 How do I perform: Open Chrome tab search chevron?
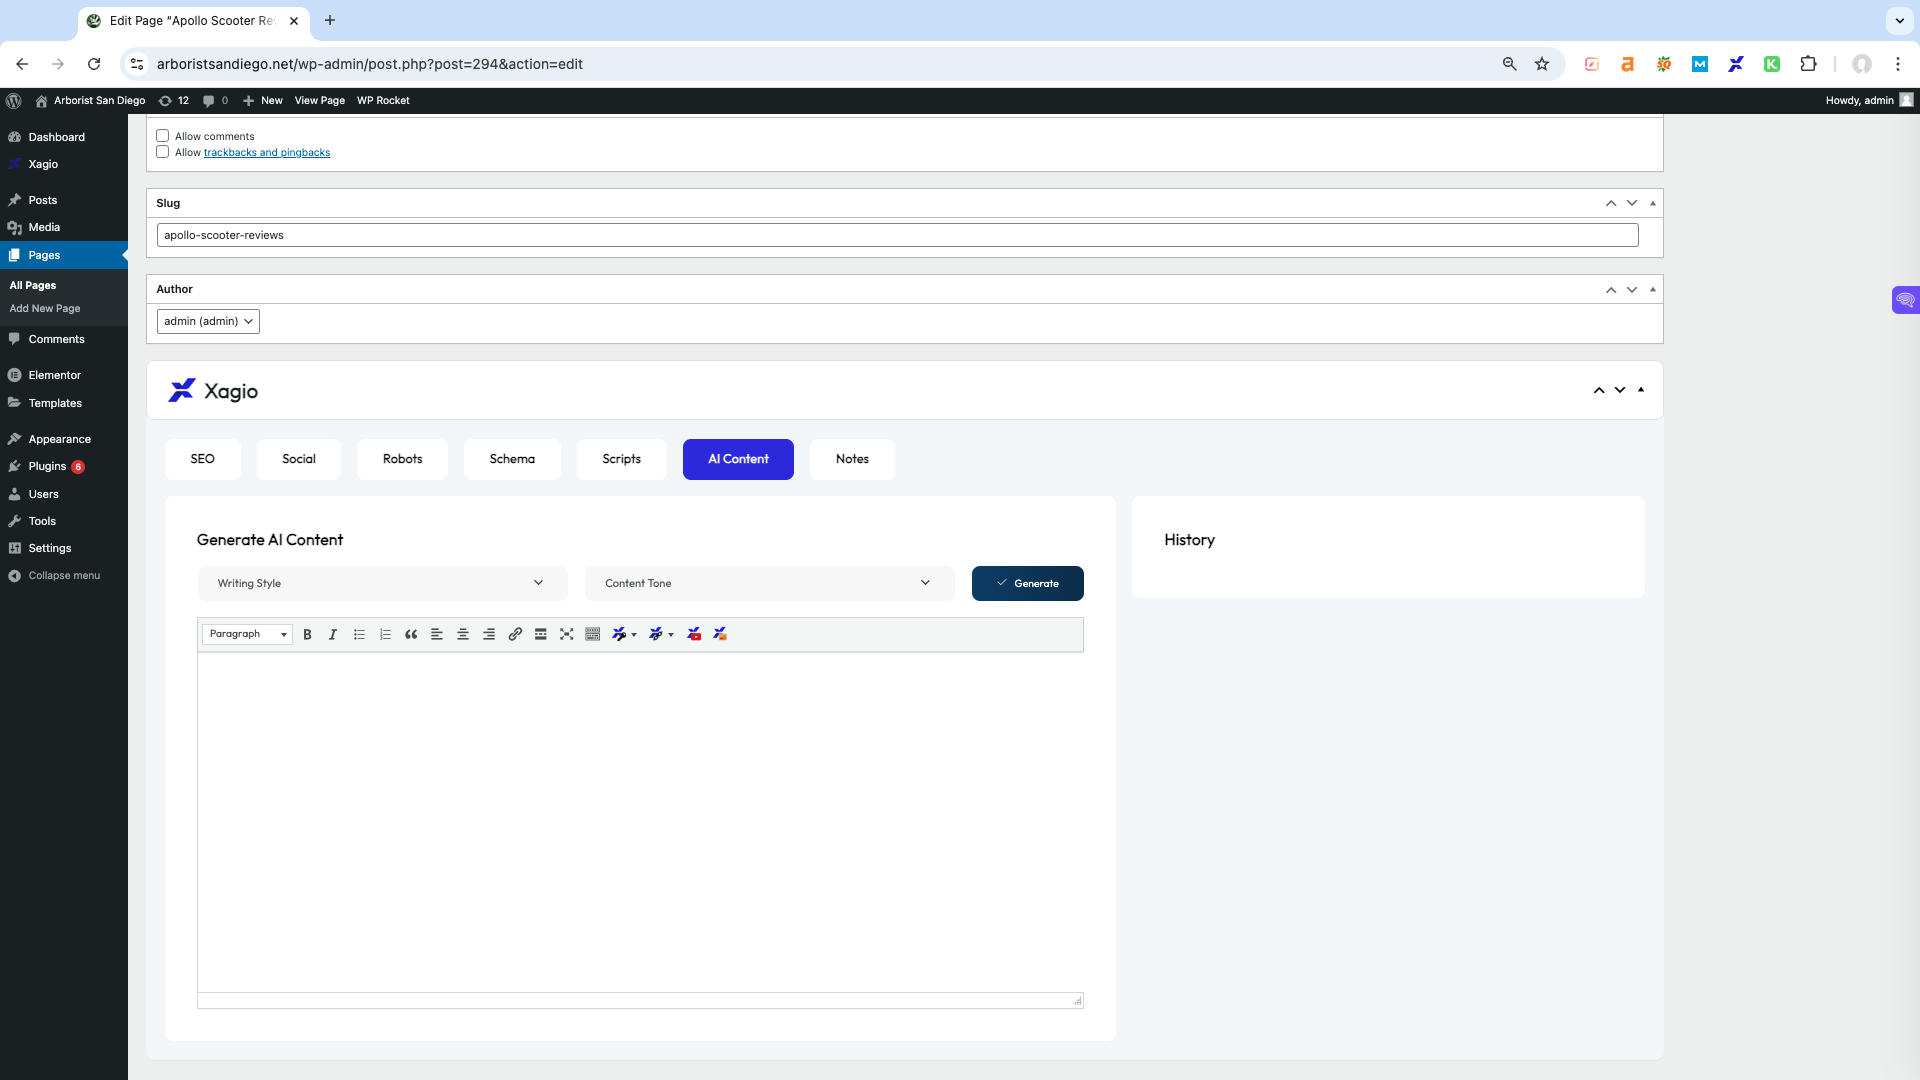[x=1899, y=20]
